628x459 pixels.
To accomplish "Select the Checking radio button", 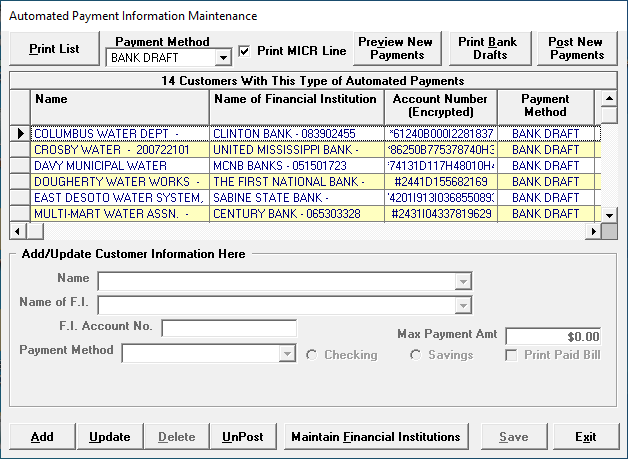I will (x=312, y=355).
